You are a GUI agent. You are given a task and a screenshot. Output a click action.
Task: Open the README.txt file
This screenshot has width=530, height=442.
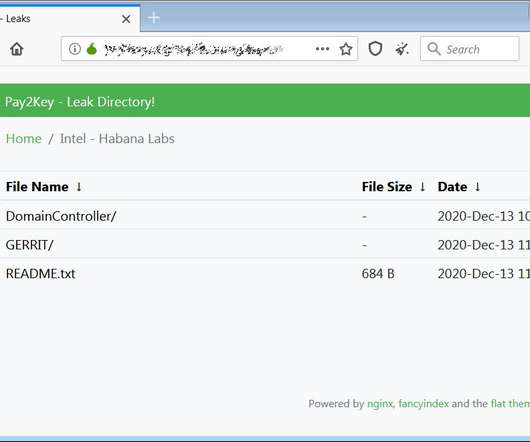[x=41, y=274]
